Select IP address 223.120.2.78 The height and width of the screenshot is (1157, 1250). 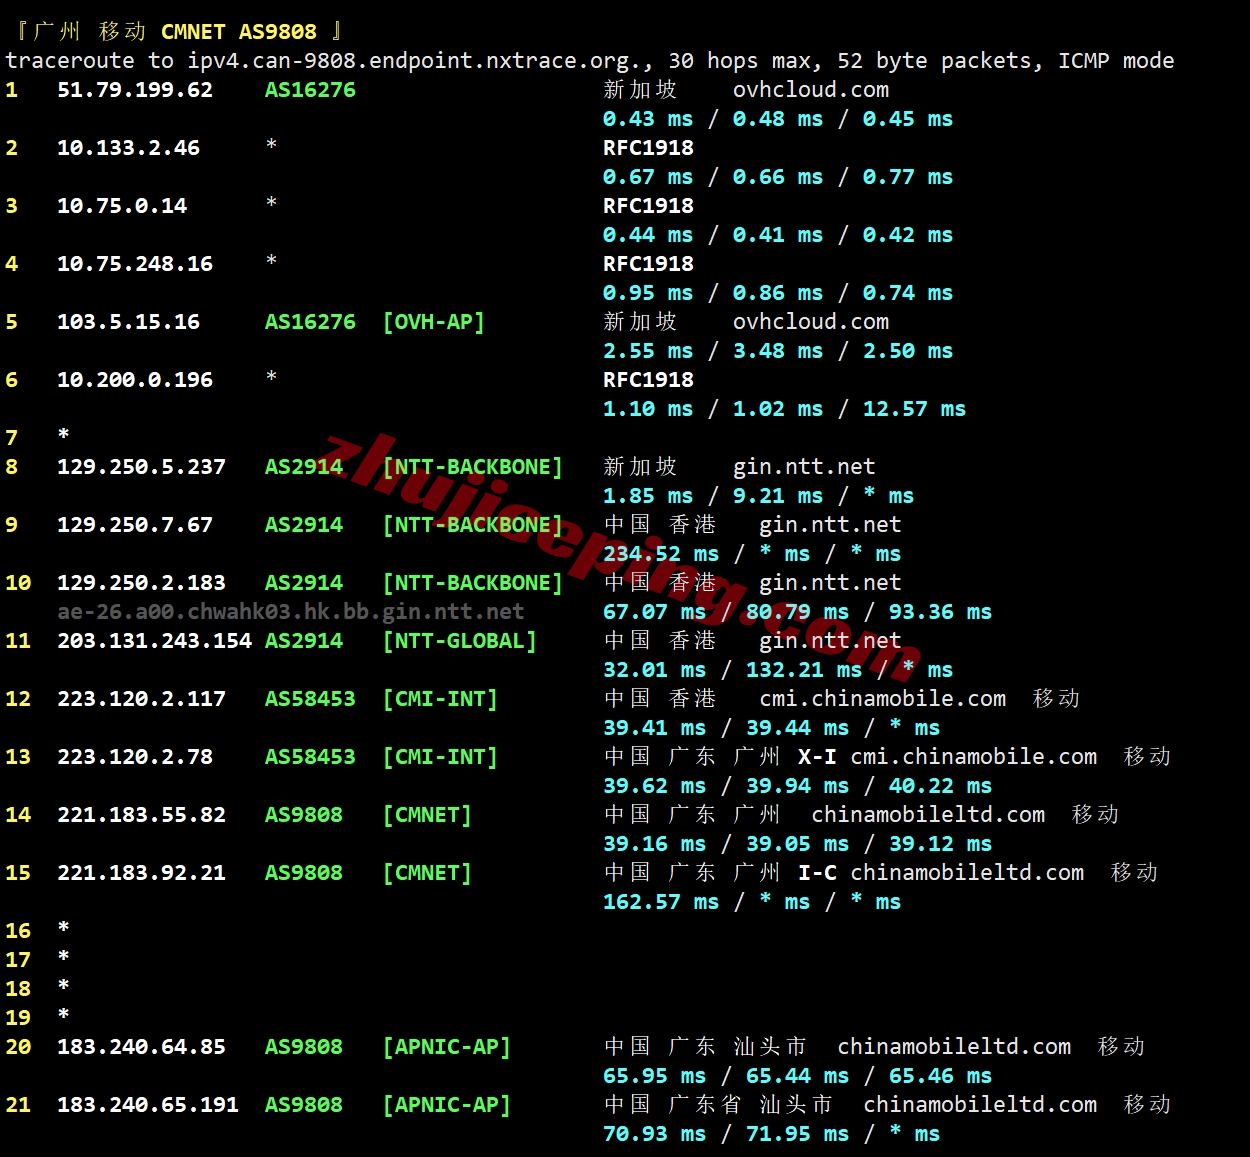click(x=135, y=757)
